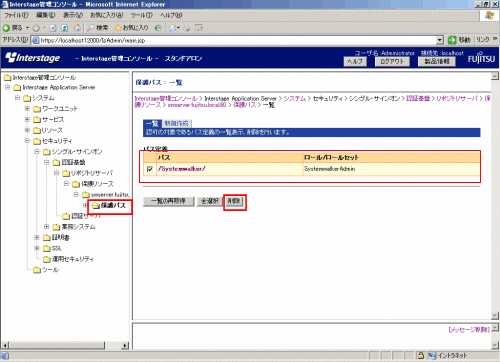Click the Stop page toolbar icon
This screenshot has width=500, height=362.
point(53,28)
